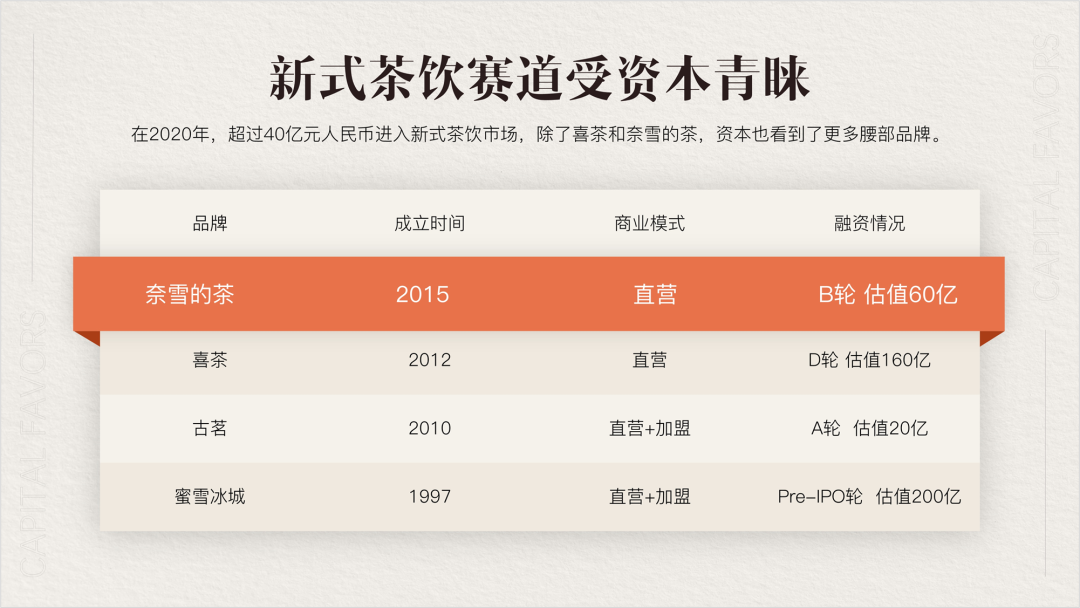Screen dimensions: 1080x608
Task: Select the 2015 founding year cell
Action: point(422,295)
